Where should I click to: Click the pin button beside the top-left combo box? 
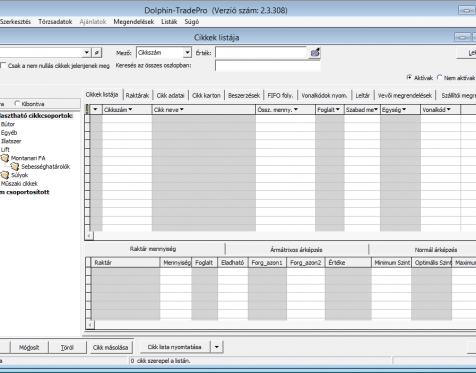[x=97, y=53]
